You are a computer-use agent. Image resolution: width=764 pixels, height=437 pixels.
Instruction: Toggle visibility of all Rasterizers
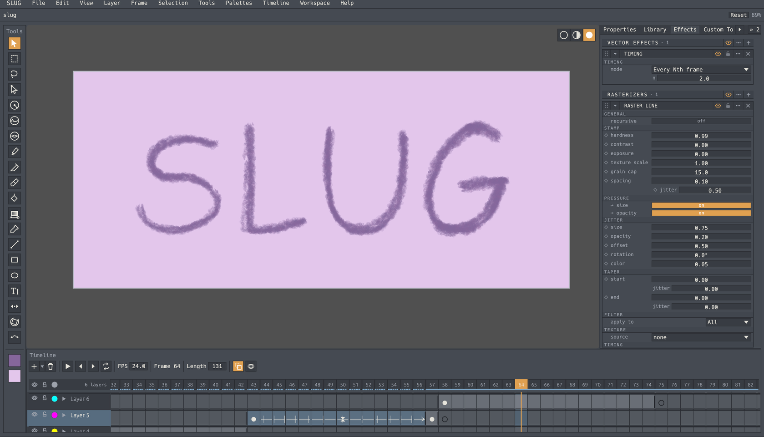(x=728, y=95)
